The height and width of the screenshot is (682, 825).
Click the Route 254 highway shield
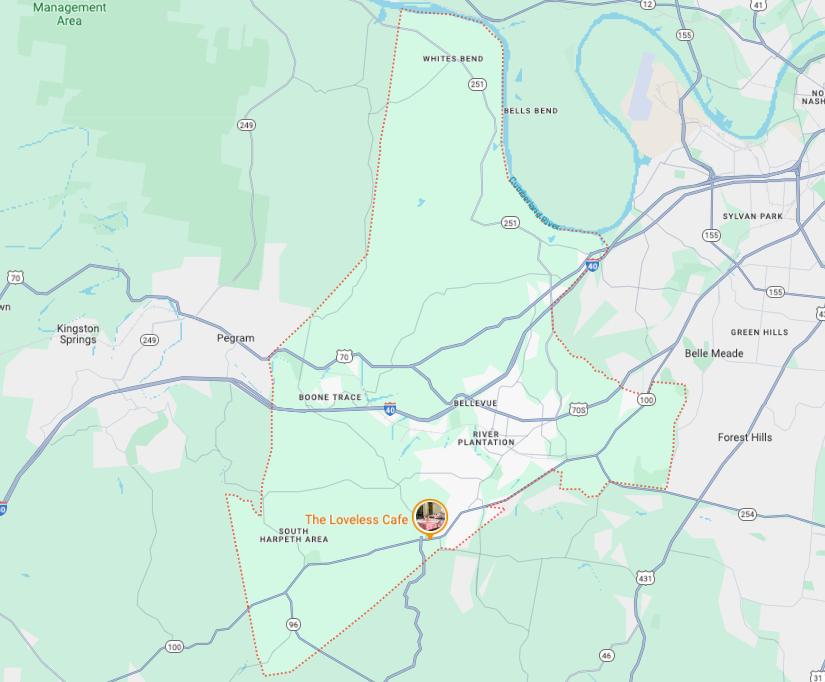(747, 514)
